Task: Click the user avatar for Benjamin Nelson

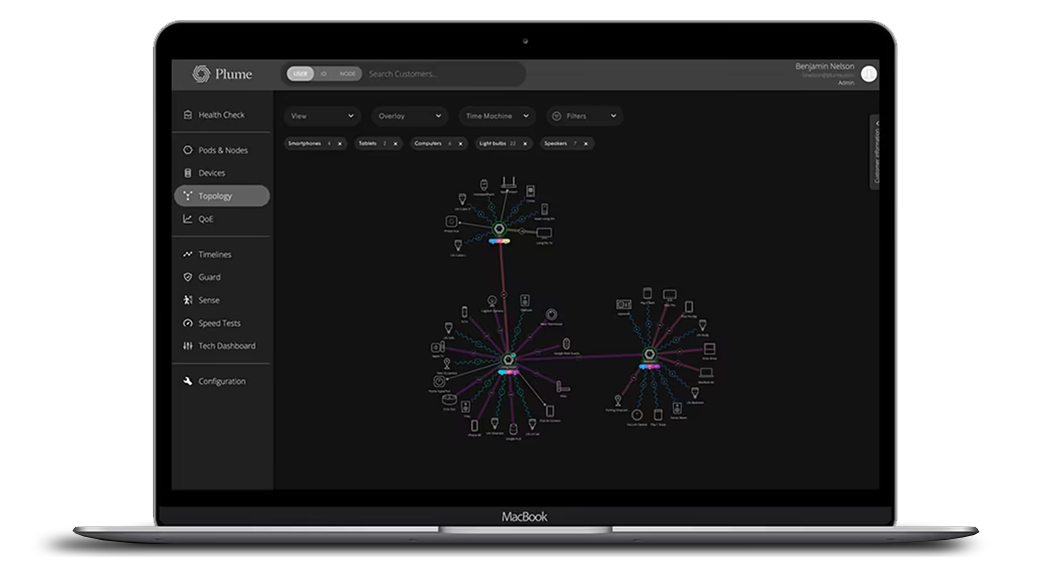Action: (868, 74)
